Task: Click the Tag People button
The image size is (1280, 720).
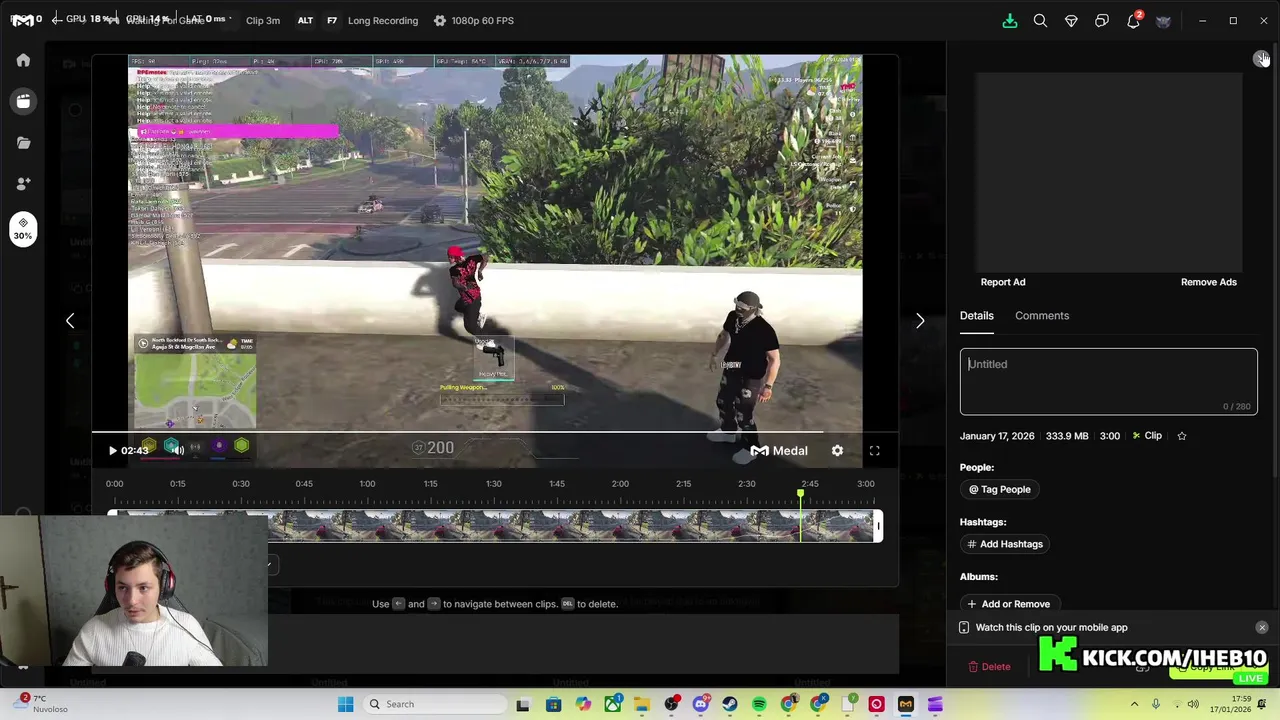Action: (1000, 490)
